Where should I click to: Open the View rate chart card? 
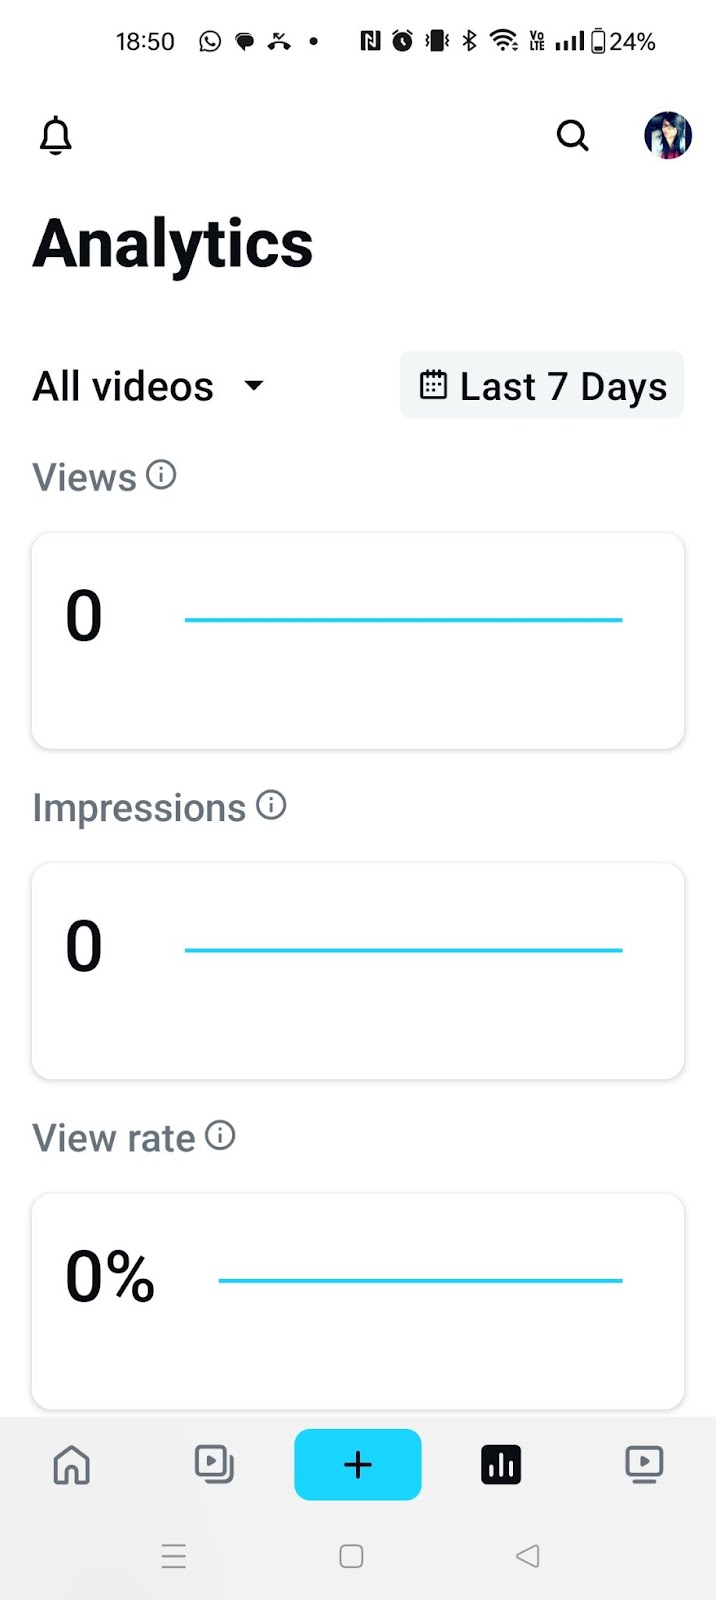pyautogui.click(x=358, y=1300)
